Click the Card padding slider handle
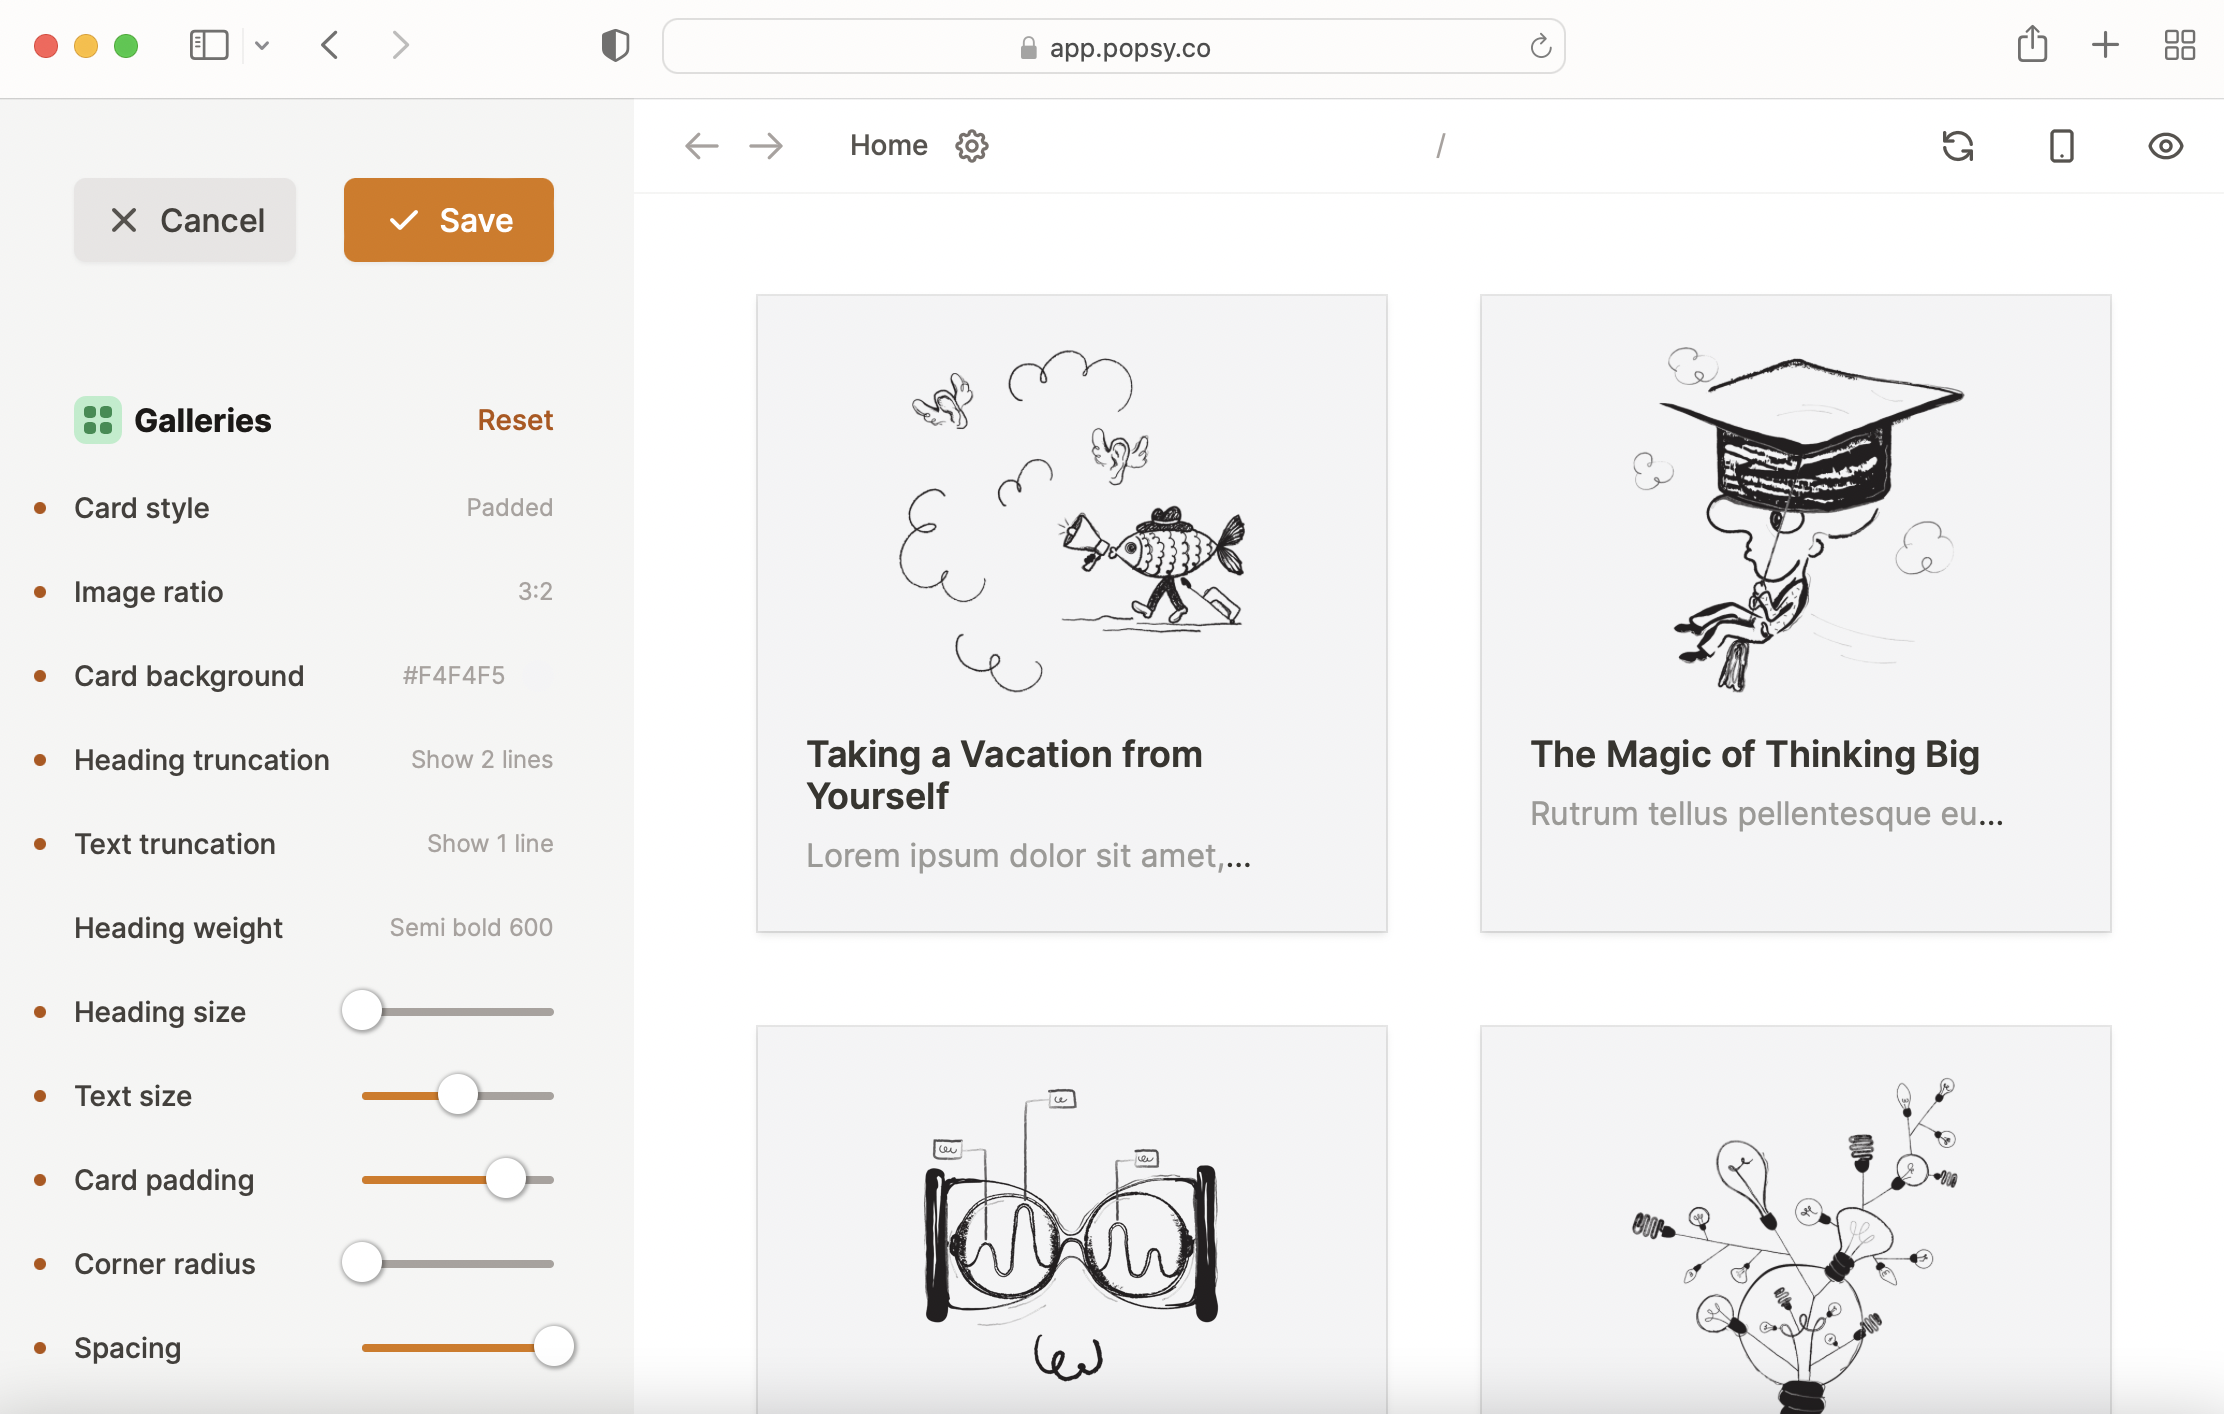This screenshot has width=2224, height=1414. click(x=506, y=1180)
